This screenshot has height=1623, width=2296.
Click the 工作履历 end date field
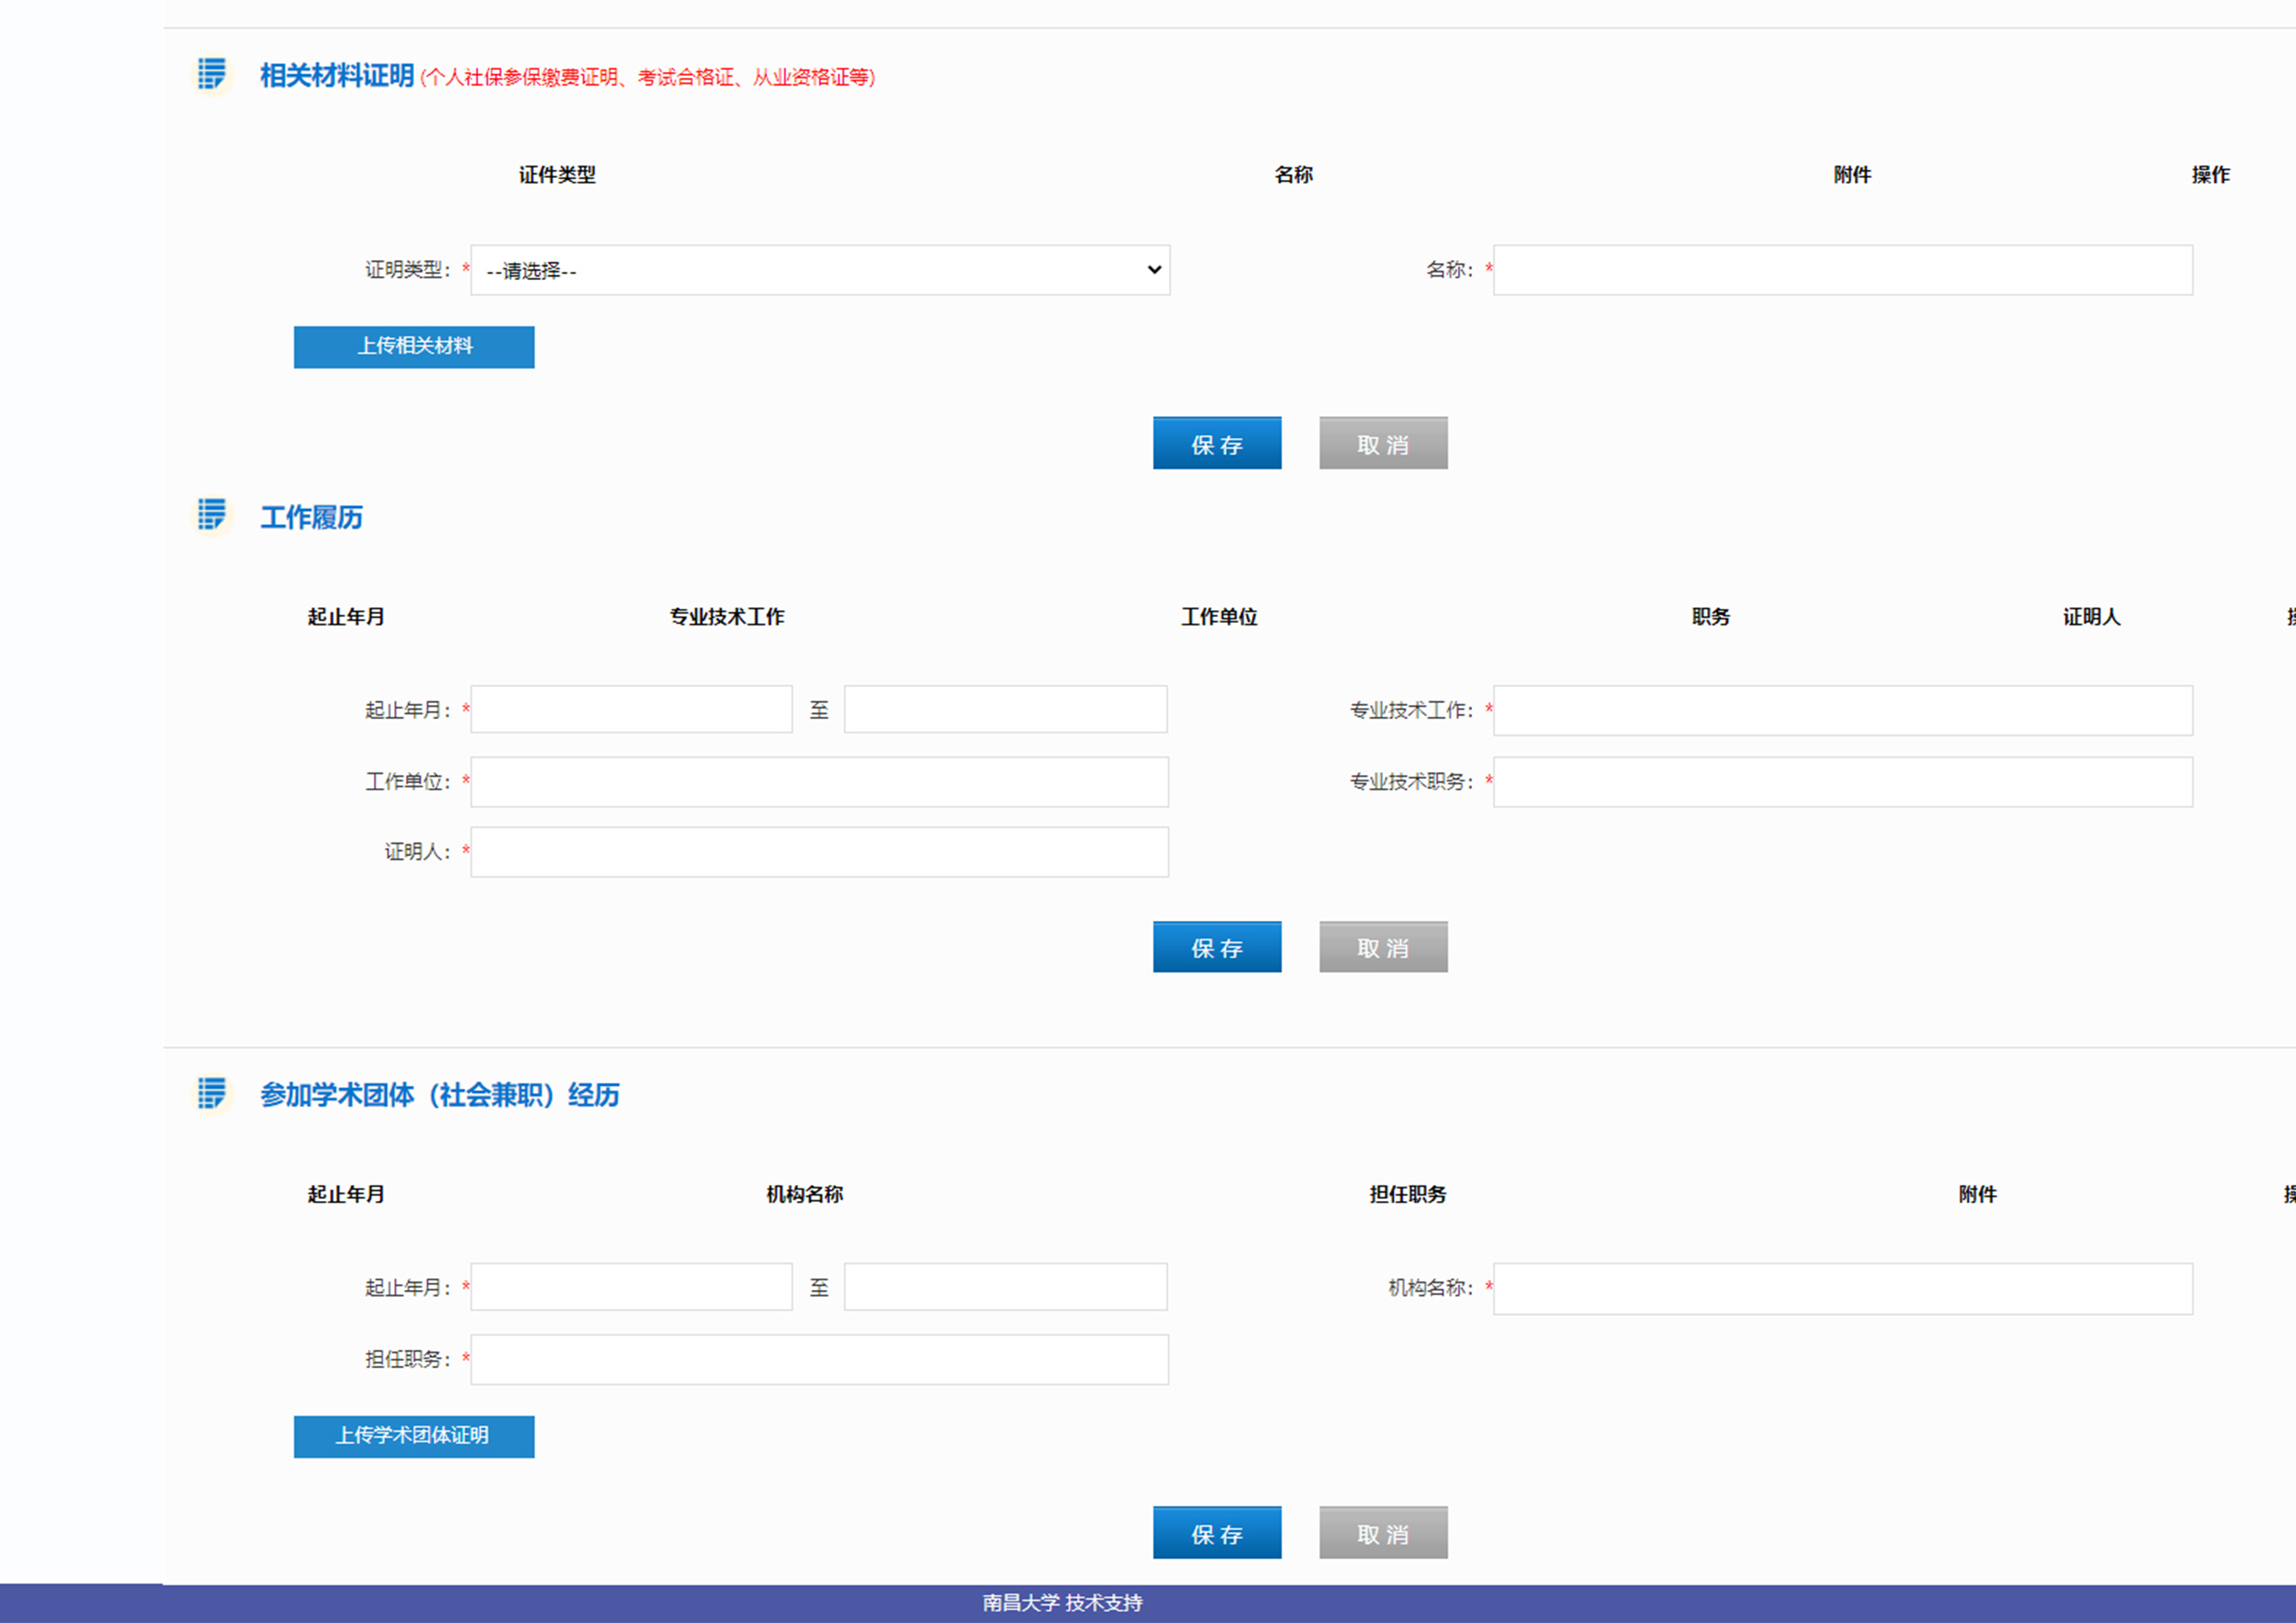coord(1005,709)
